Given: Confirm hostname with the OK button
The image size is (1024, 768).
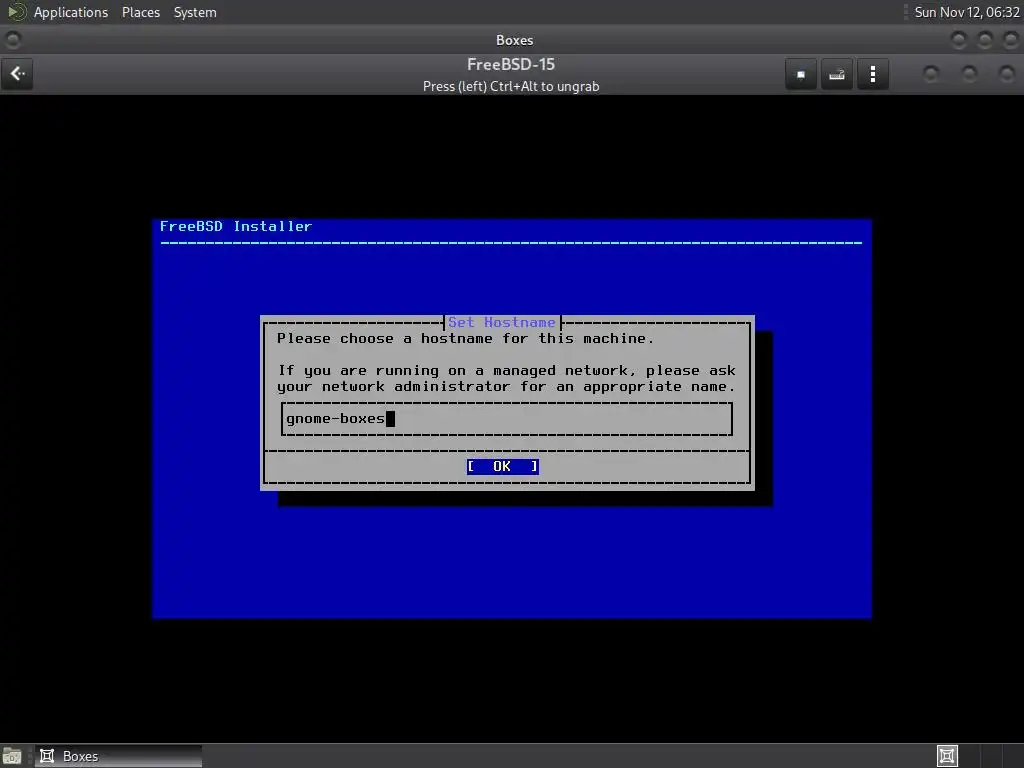Looking at the screenshot, I should tap(502, 466).
